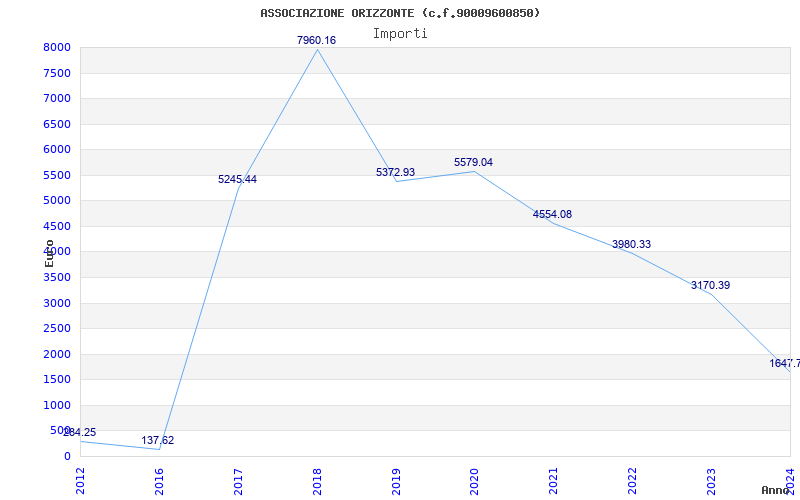Click the x-axis year 2016
The width and height of the screenshot is (800, 500).
(159, 481)
